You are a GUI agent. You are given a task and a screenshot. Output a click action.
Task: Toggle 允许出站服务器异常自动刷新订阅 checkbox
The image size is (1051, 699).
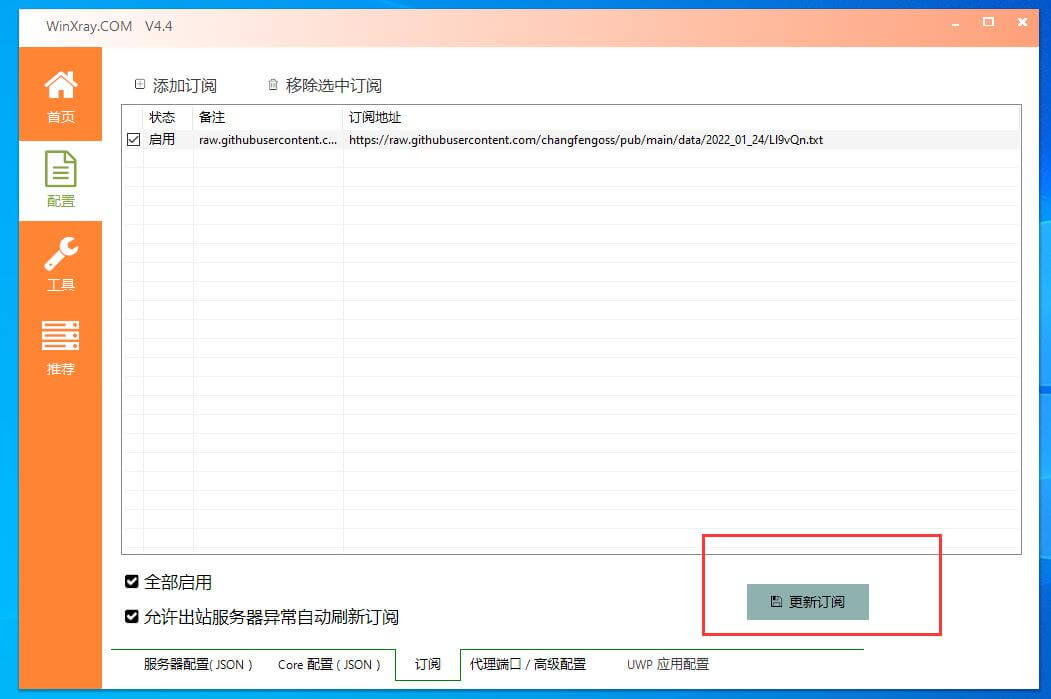point(132,617)
